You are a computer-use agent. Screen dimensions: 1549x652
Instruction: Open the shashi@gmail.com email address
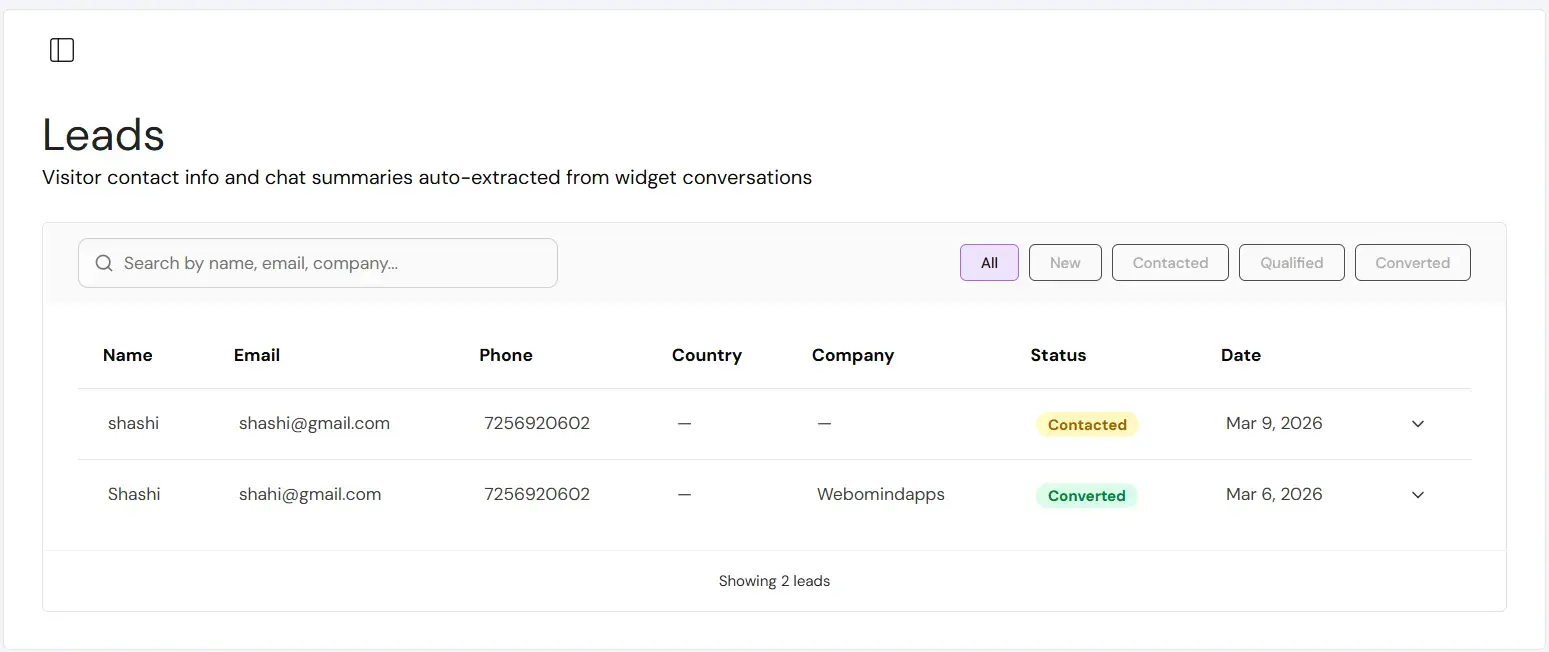click(x=314, y=423)
